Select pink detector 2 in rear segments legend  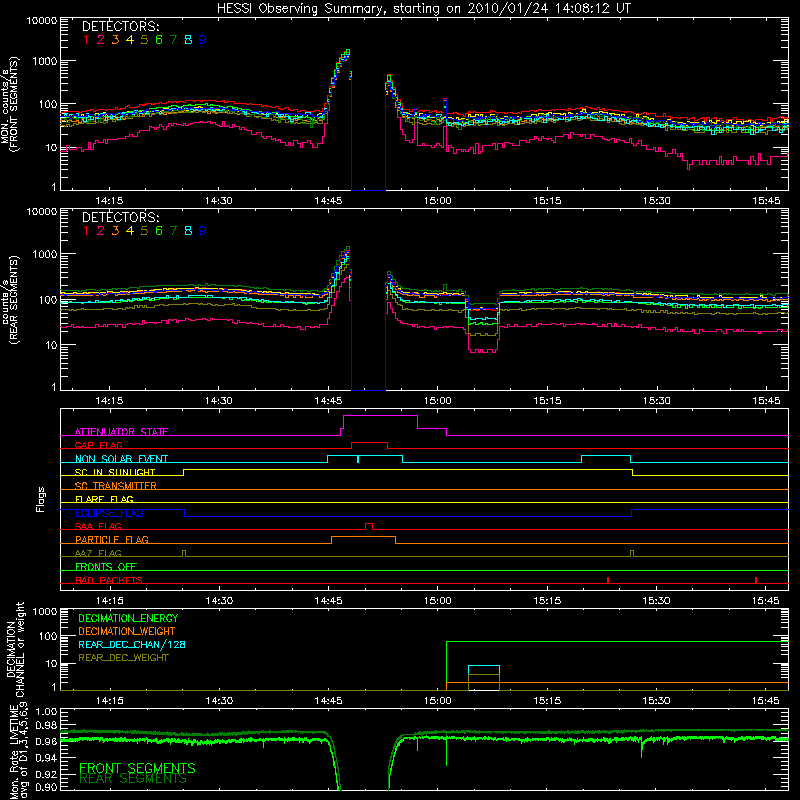(101, 231)
